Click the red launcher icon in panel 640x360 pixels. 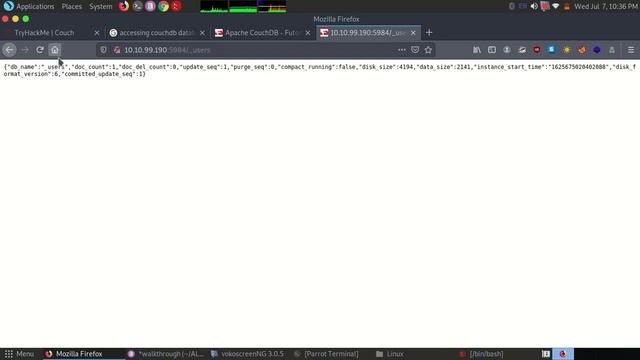click(x=176, y=6)
